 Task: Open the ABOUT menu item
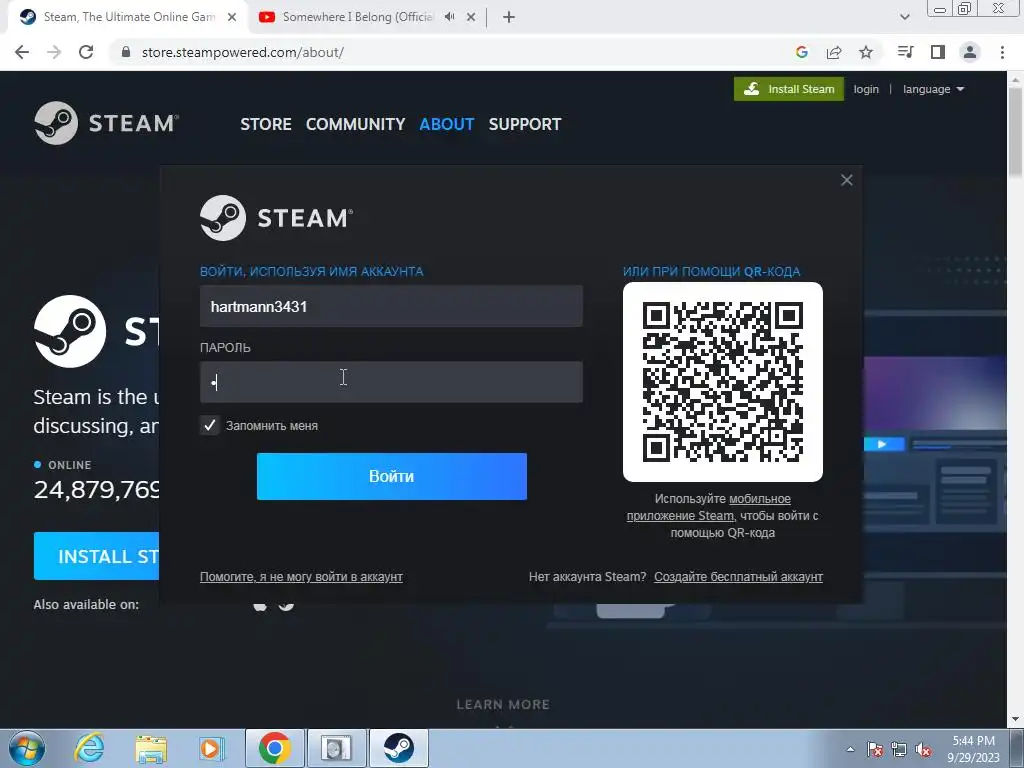pos(447,124)
